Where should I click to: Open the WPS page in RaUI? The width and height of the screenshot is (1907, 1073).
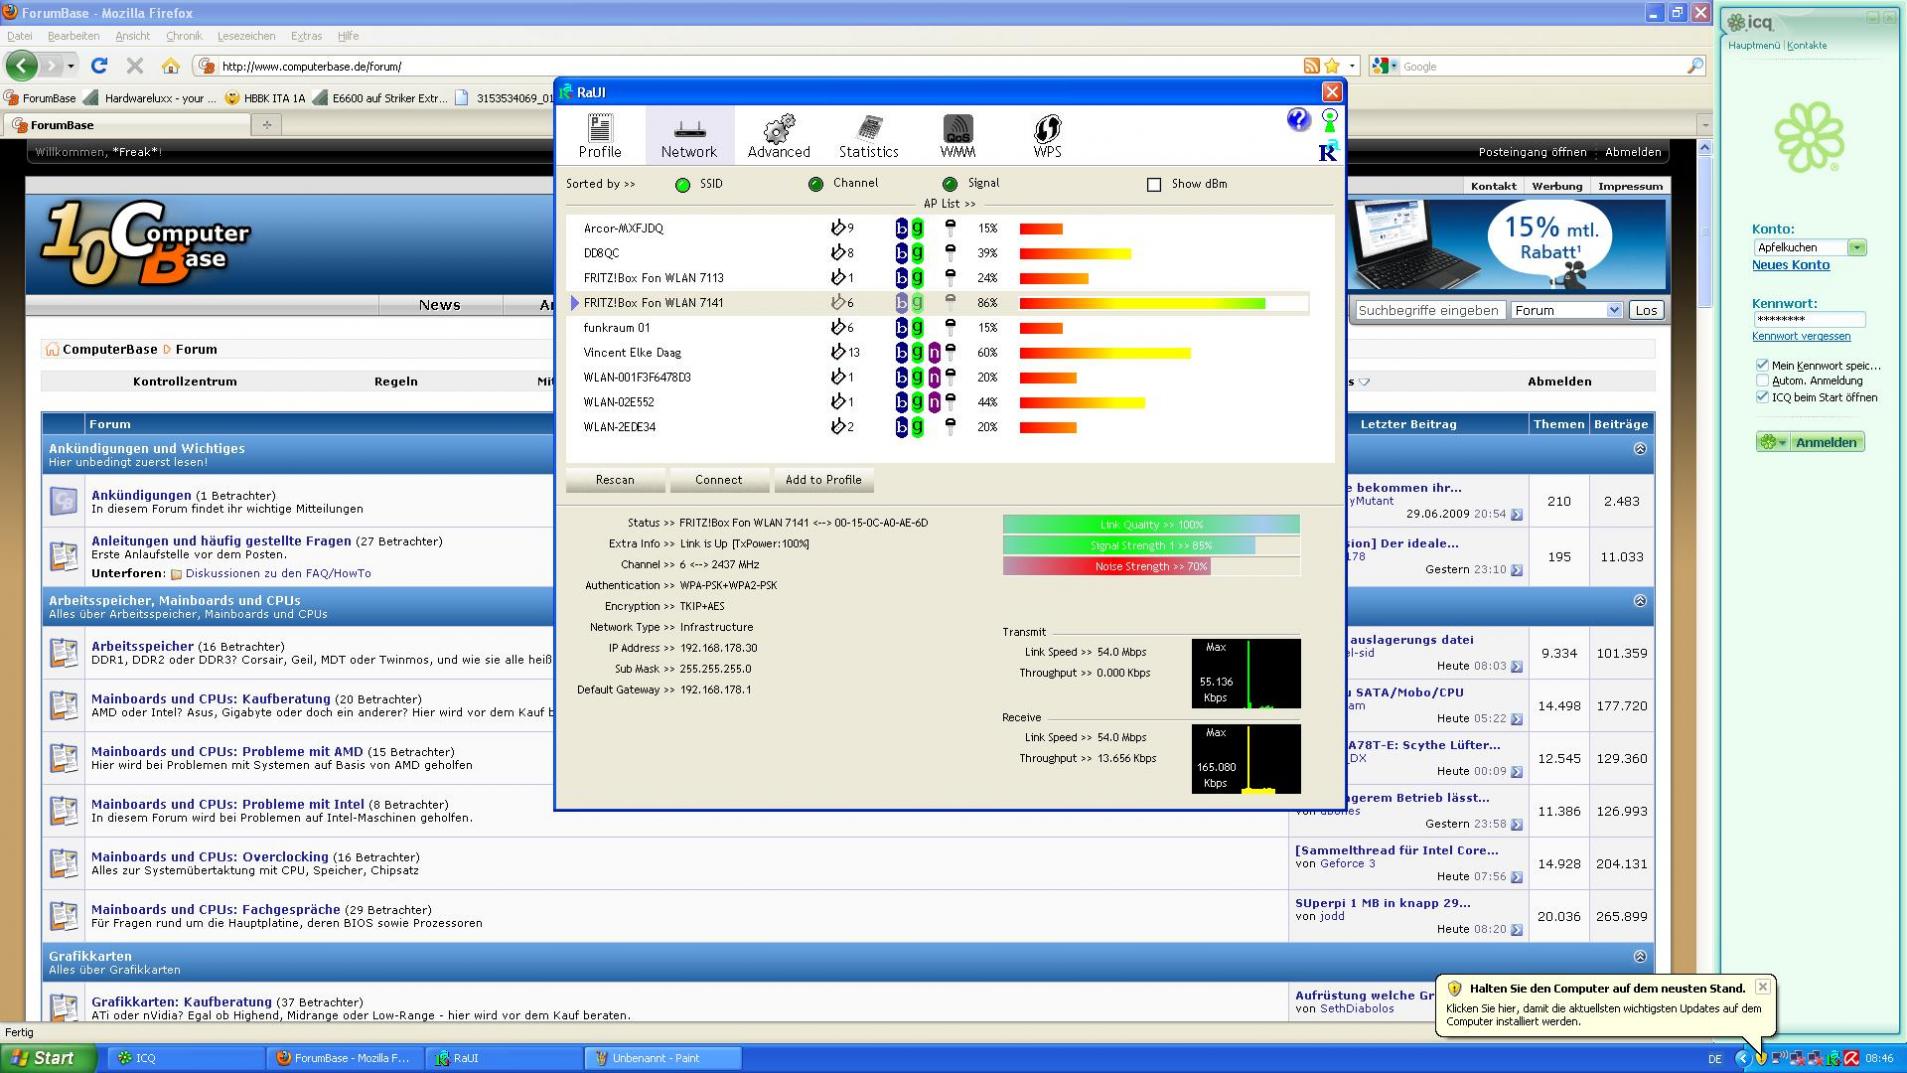point(1047,135)
